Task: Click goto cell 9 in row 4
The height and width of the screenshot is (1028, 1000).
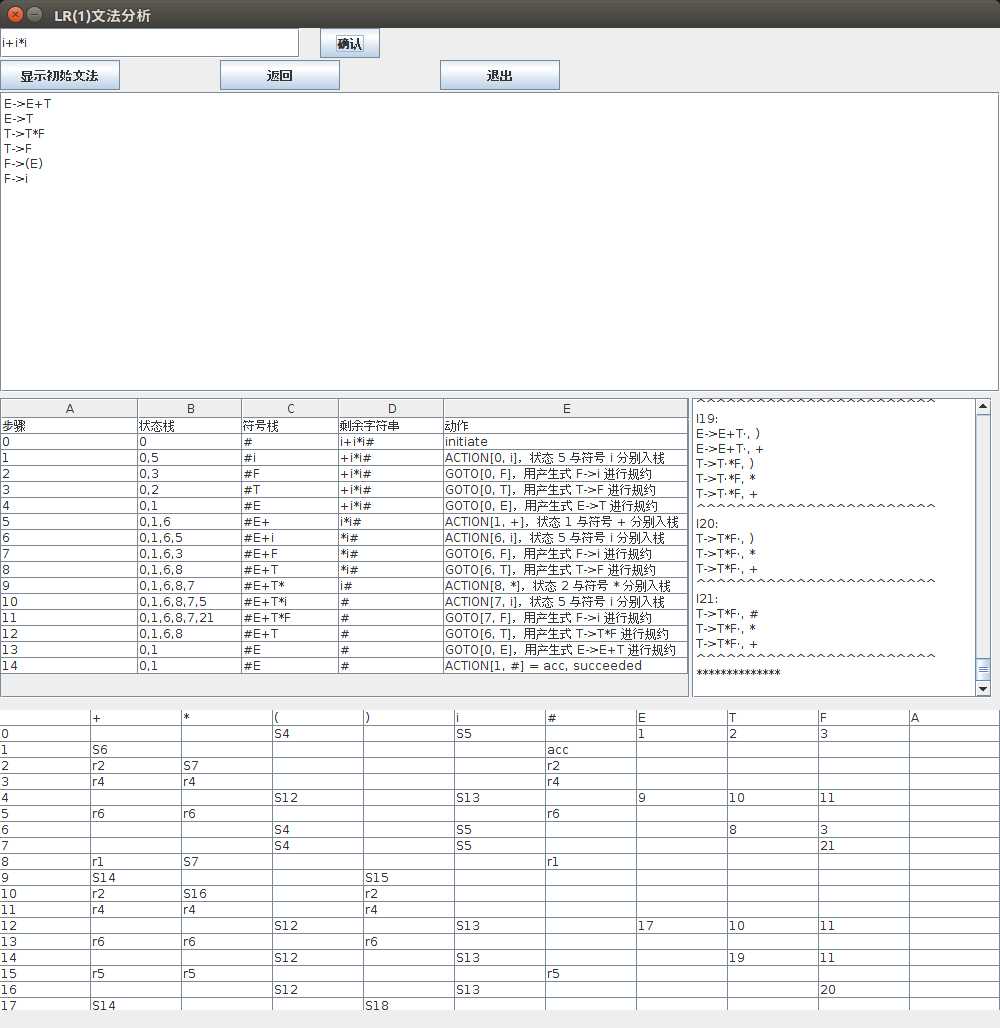Action: [x=681, y=797]
